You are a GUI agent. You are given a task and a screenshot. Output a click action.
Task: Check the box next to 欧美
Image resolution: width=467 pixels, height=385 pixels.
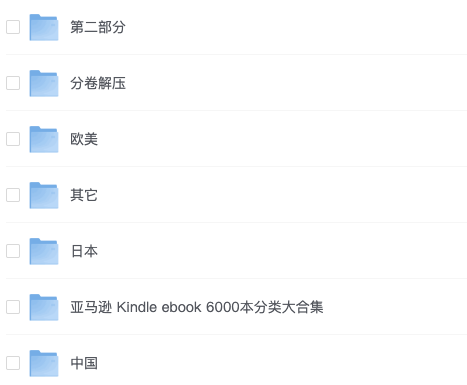click(x=13, y=139)
